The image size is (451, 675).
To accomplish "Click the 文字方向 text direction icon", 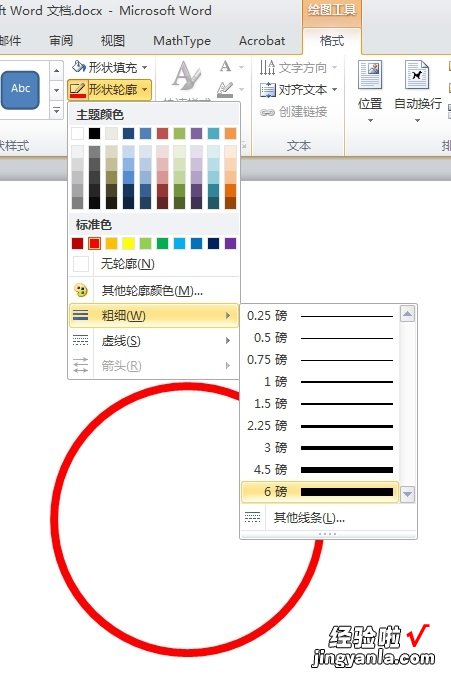I will [x=267, y=68].
